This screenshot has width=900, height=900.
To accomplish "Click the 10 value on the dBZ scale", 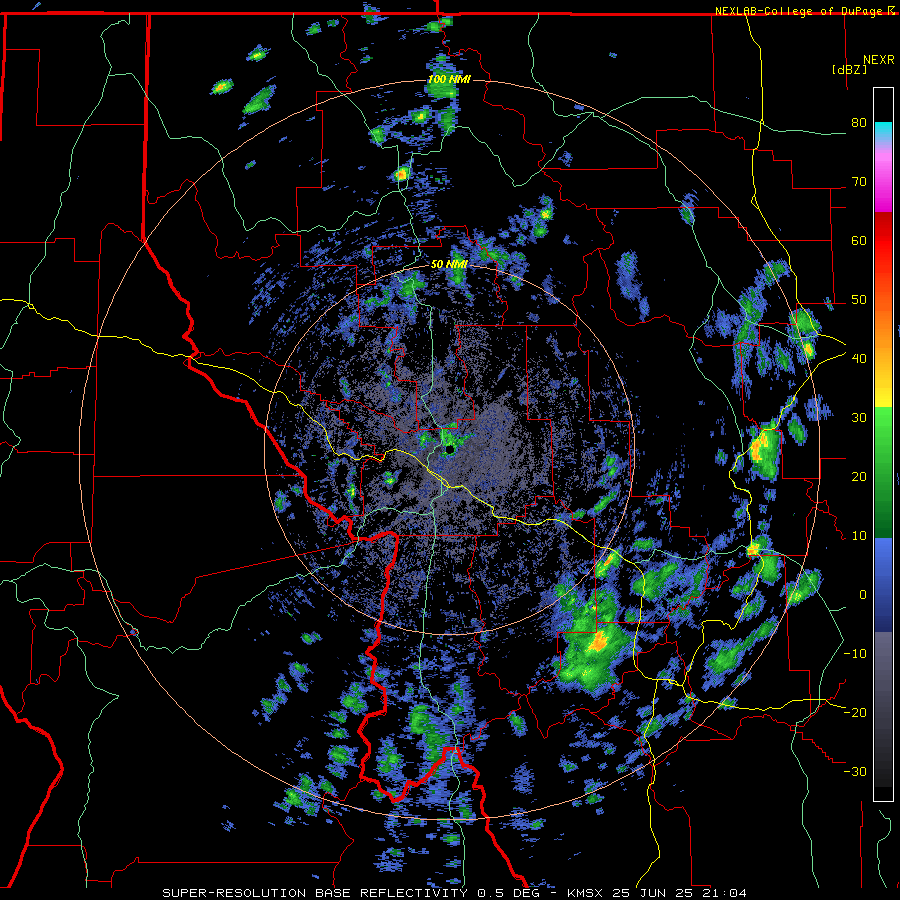I will coord(859,536).
